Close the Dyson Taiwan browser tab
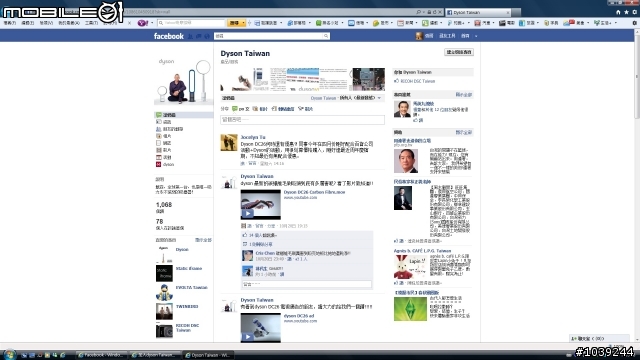 pyautogui.click(x=508, y=13)
